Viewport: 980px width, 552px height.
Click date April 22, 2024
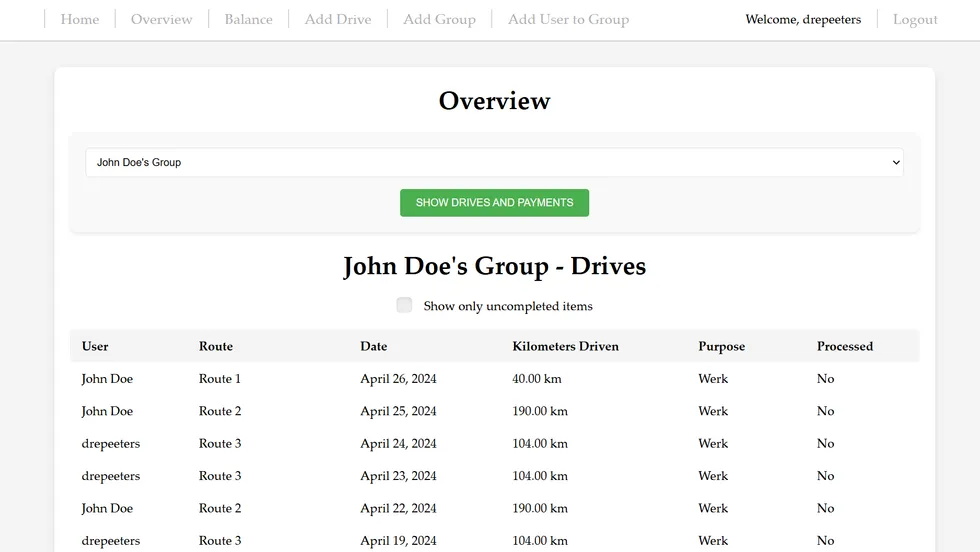pyautogui.click(x=398, y=509)
